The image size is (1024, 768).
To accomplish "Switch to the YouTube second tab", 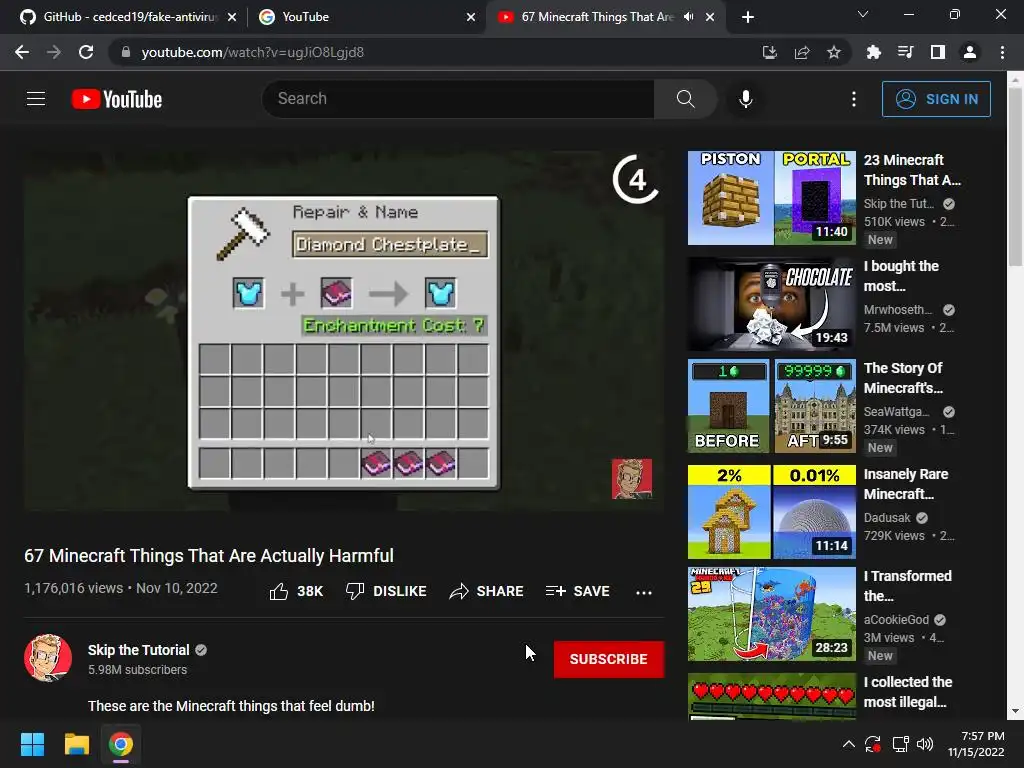I will pos(366,17).
